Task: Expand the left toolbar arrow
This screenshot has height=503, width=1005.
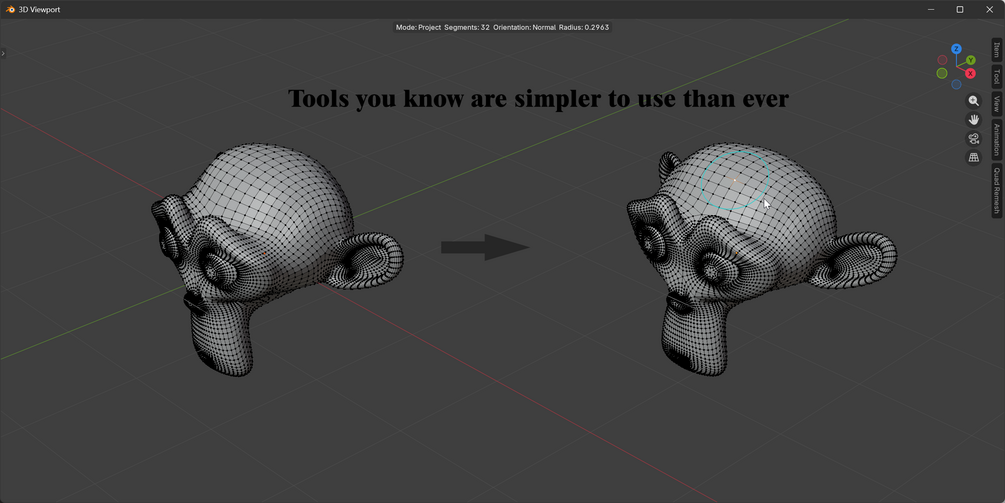Action: coord(3,53)
